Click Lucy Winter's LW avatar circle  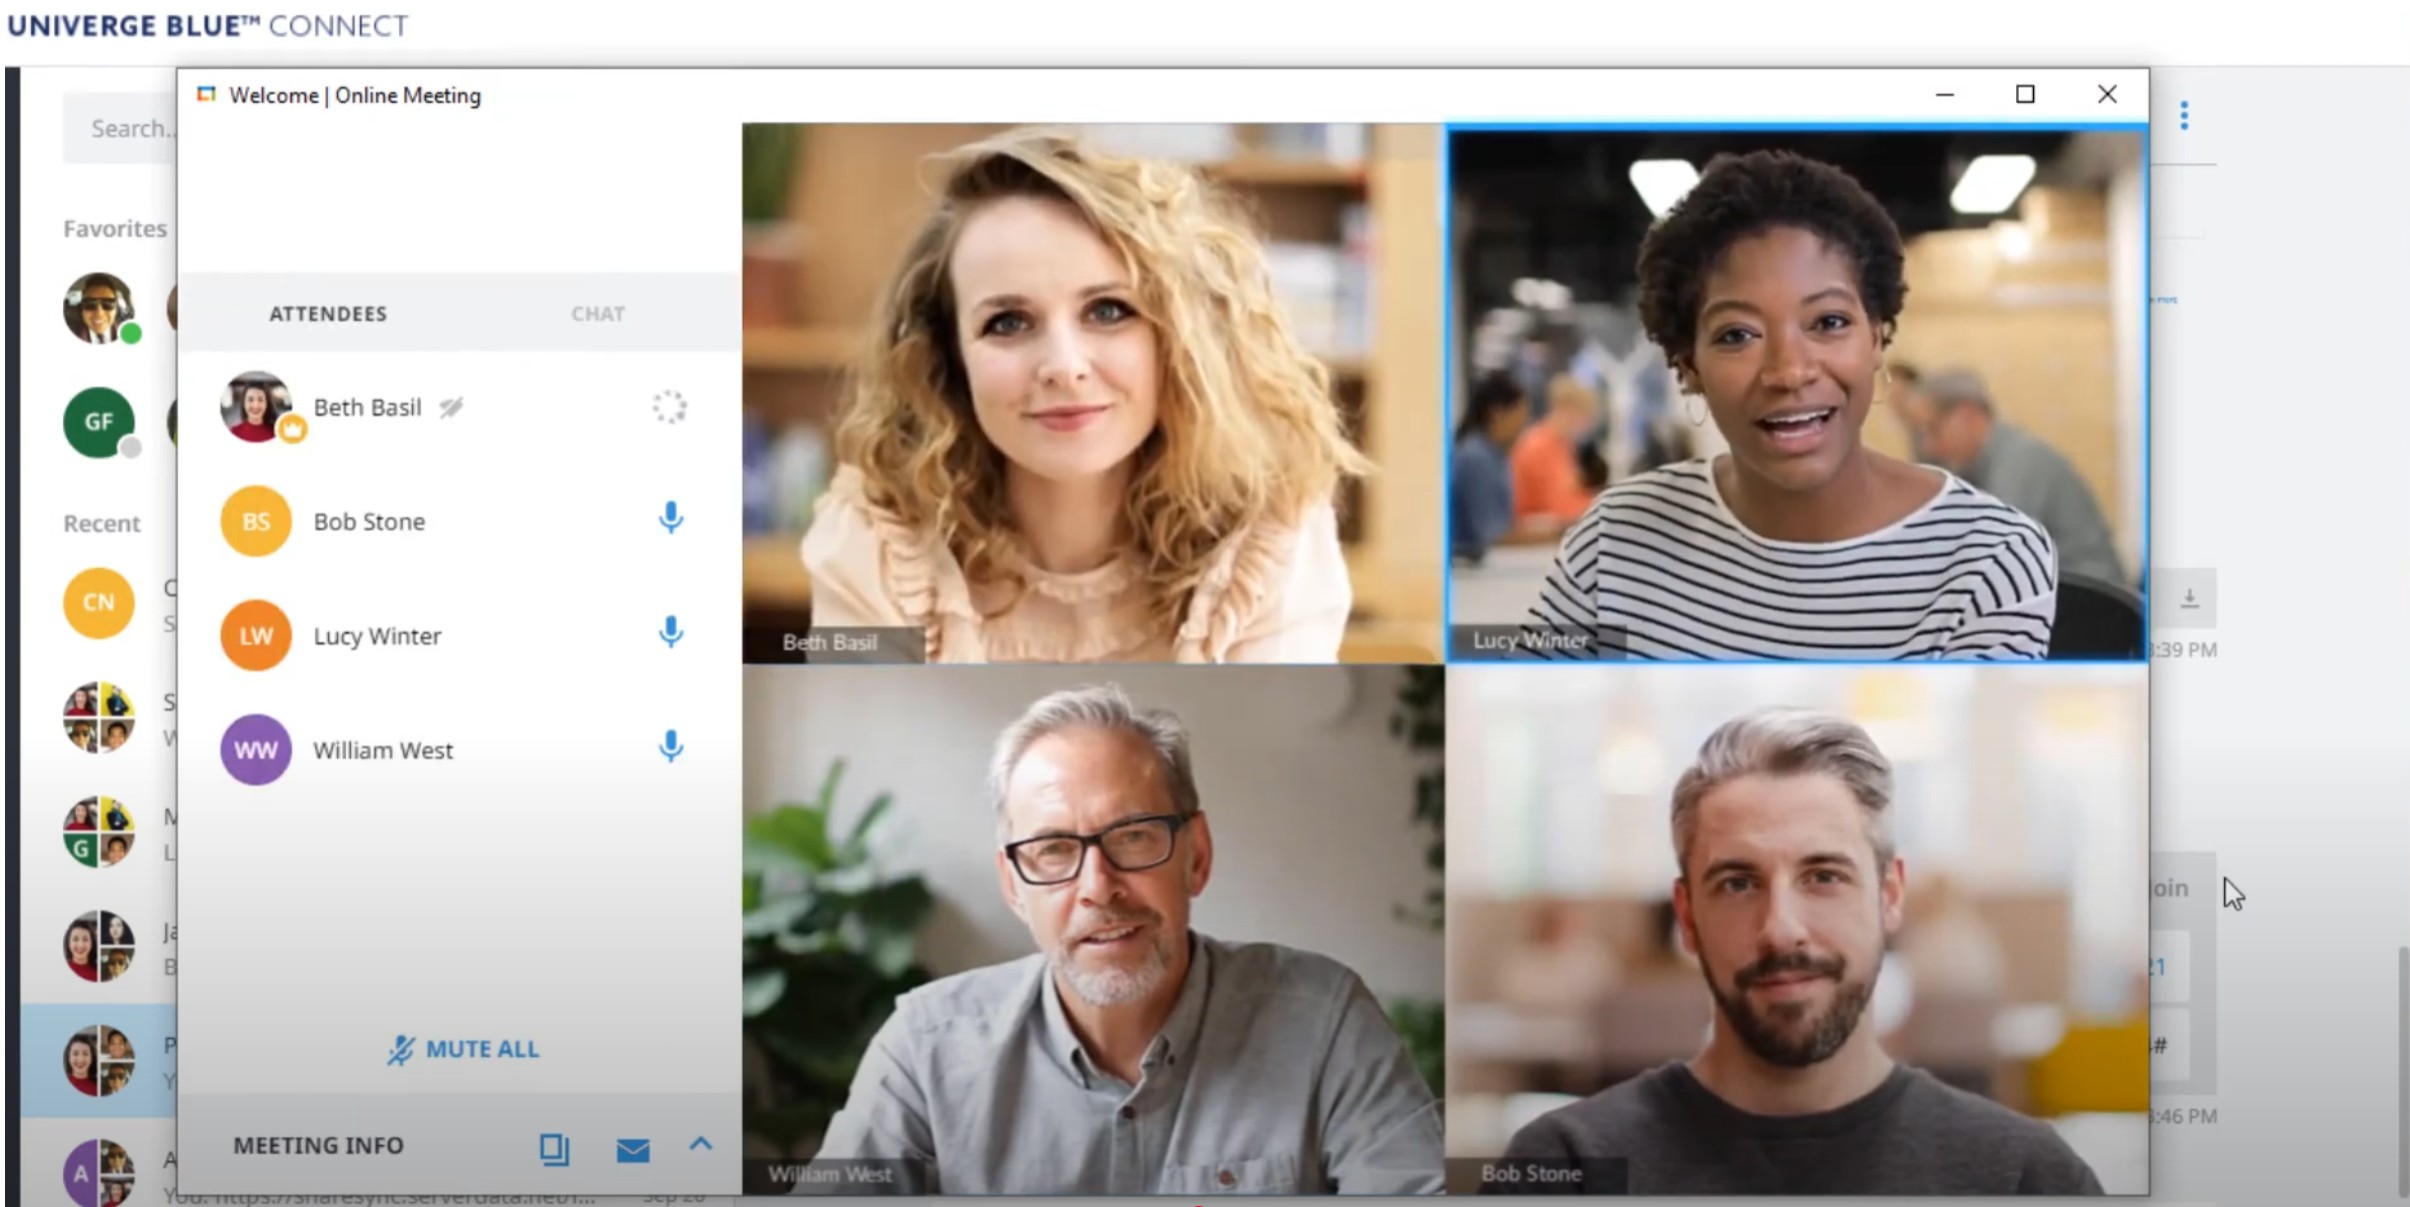pos(256,634)
